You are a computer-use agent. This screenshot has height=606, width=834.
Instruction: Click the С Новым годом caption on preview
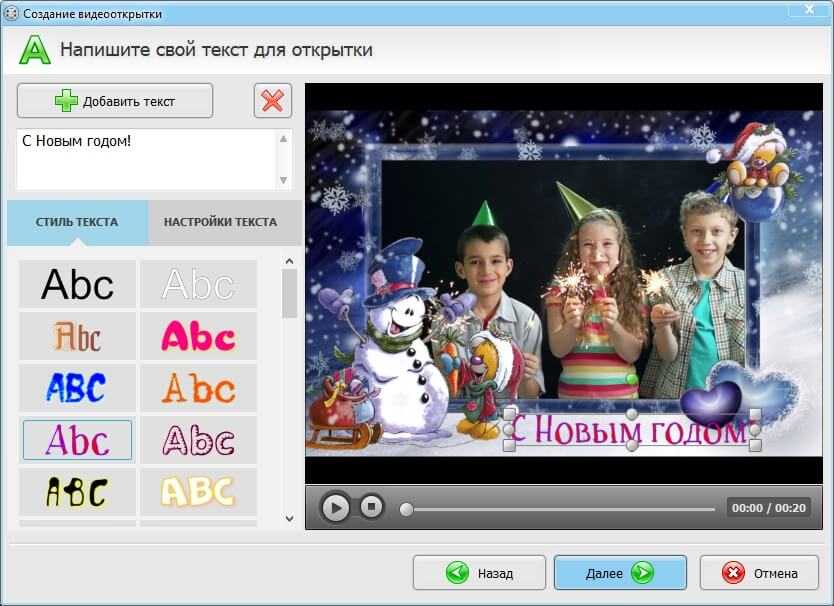tap(630, 431)
